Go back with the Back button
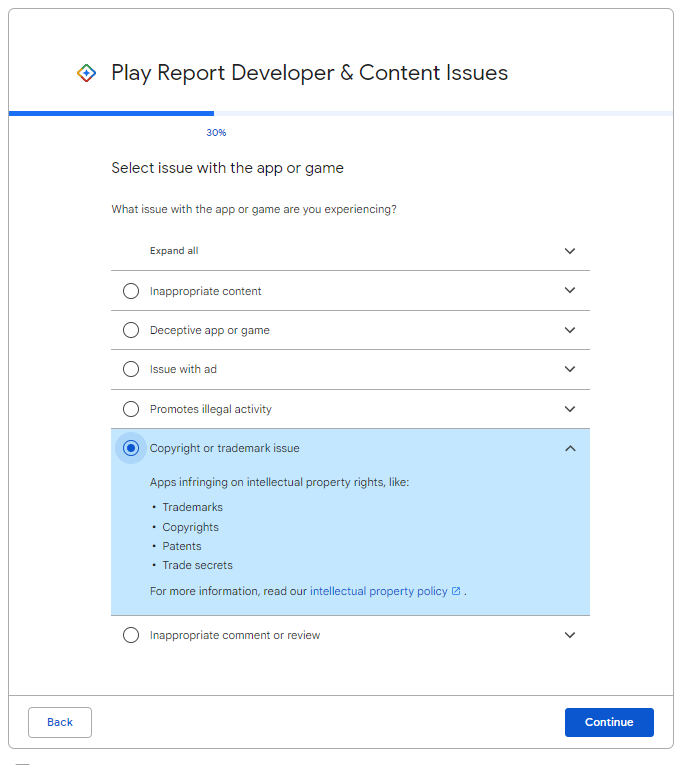The image size is (682, 765). tap(60, 722)
